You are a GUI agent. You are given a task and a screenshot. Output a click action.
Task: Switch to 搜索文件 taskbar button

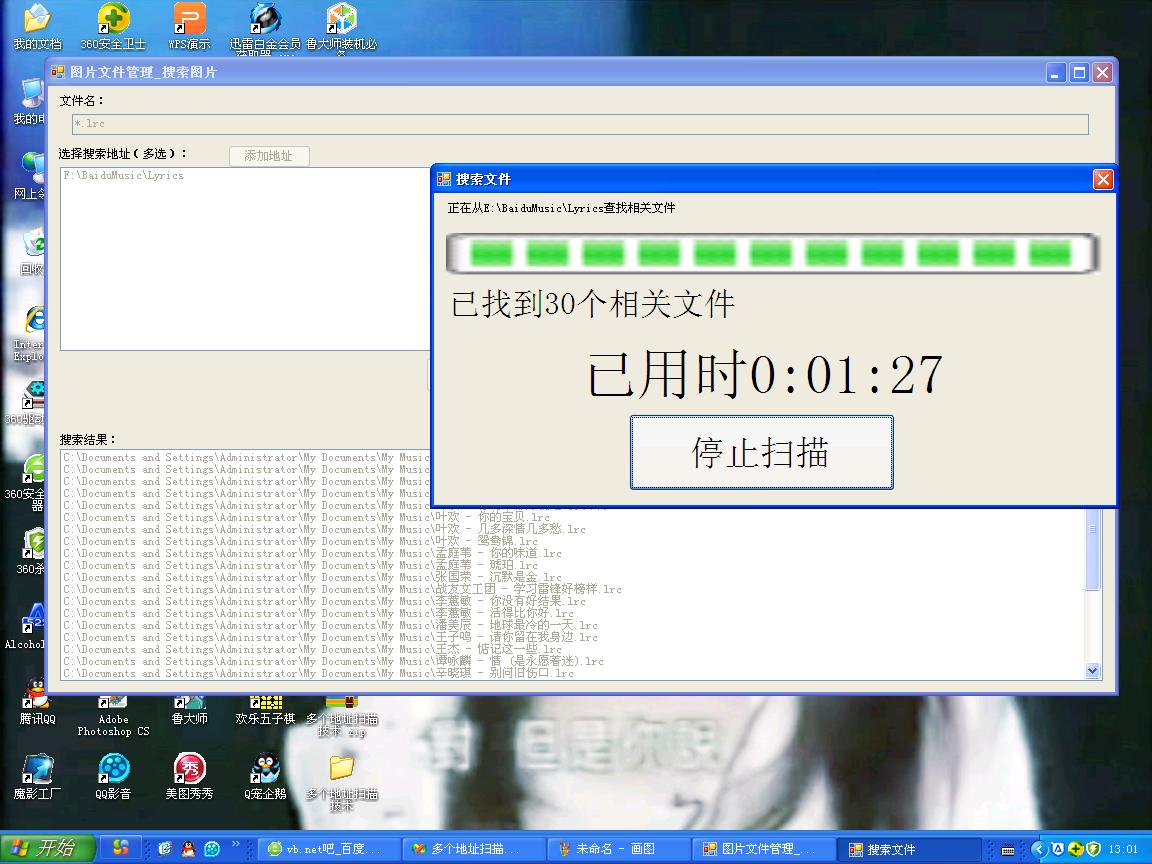[x=910, y=849]
